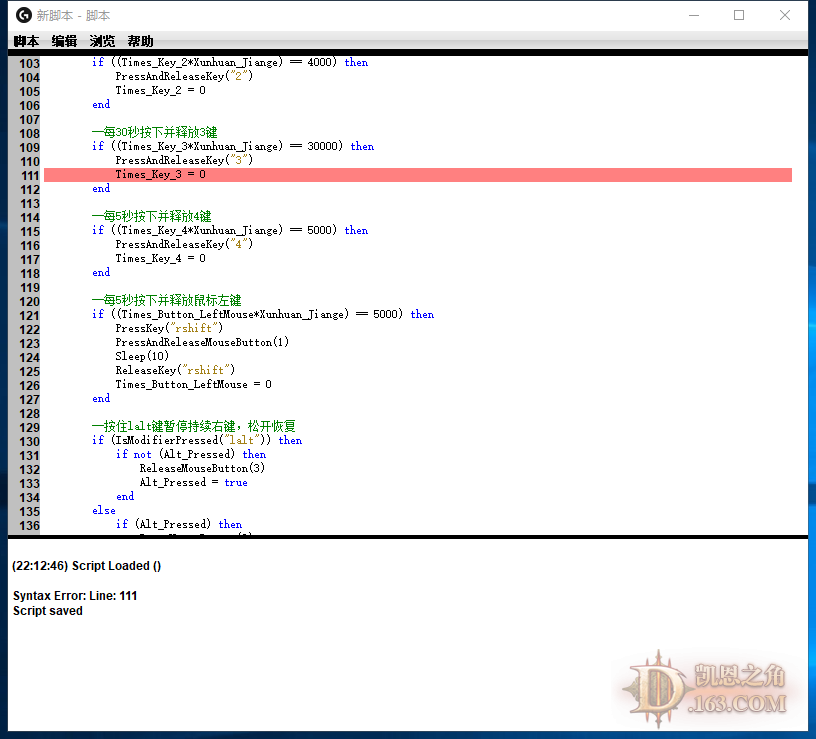
Task: Click the 'if (Alt_Pressed) then' line 136
Action: point(178,524)
